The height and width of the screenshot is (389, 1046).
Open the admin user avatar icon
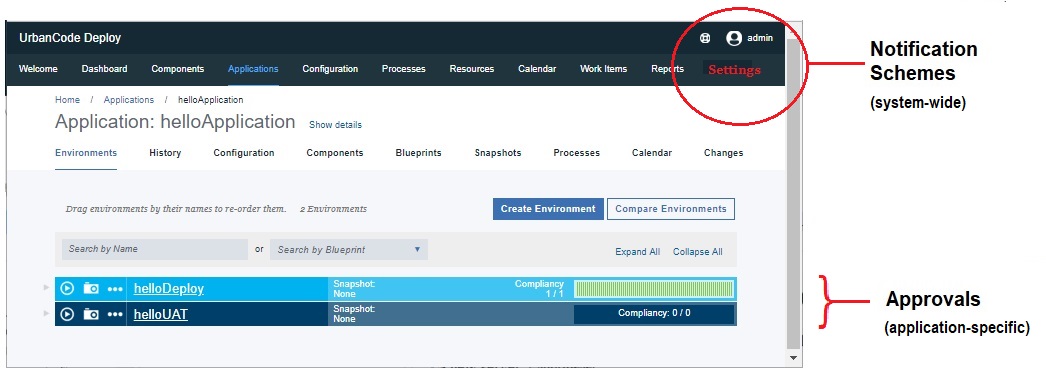pyautogui.click(x=734, y=38)
